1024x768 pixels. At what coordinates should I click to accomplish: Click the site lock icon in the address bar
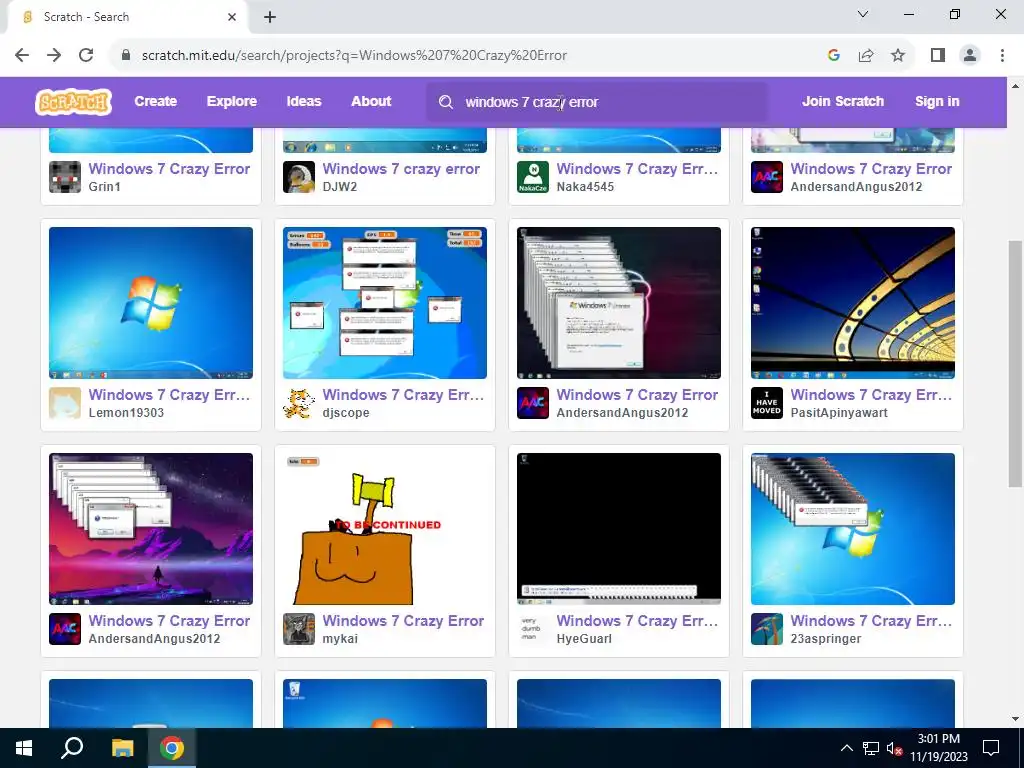pos(127,55)
